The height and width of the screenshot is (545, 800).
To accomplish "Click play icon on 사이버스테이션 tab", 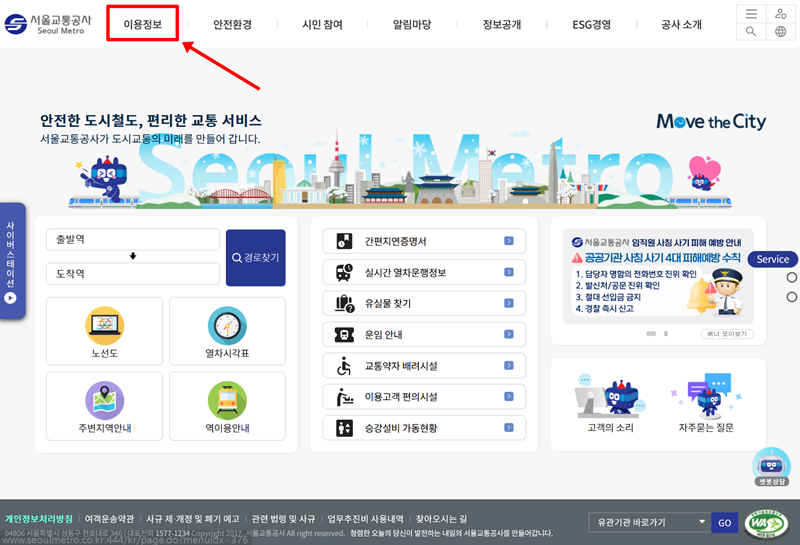I will (10, 298).
